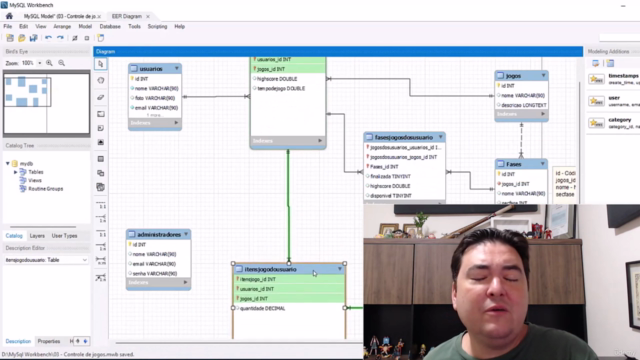Click the save model toolbar icon
The image size is (640, 360).
[x=33, y=38]
